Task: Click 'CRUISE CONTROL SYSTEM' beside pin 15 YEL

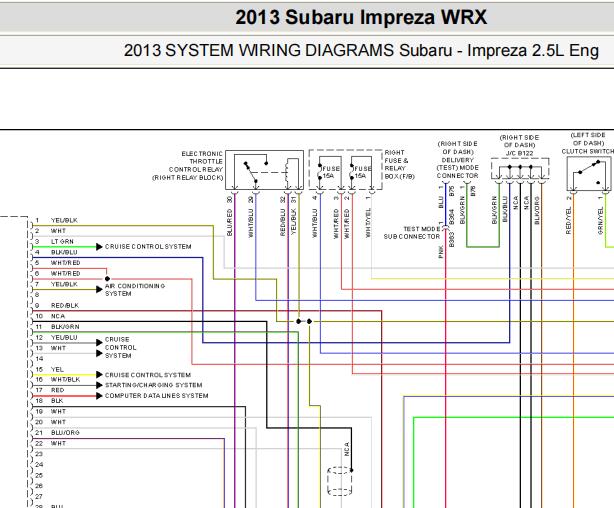Action: click(148, 375)
